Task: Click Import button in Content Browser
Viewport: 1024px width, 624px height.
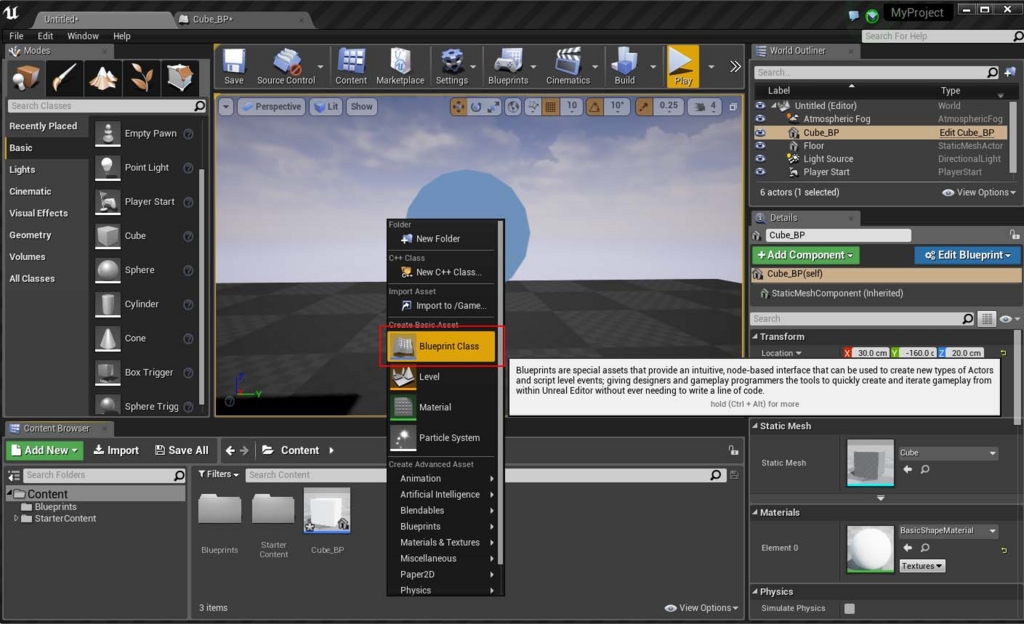Action: (116, 450)
